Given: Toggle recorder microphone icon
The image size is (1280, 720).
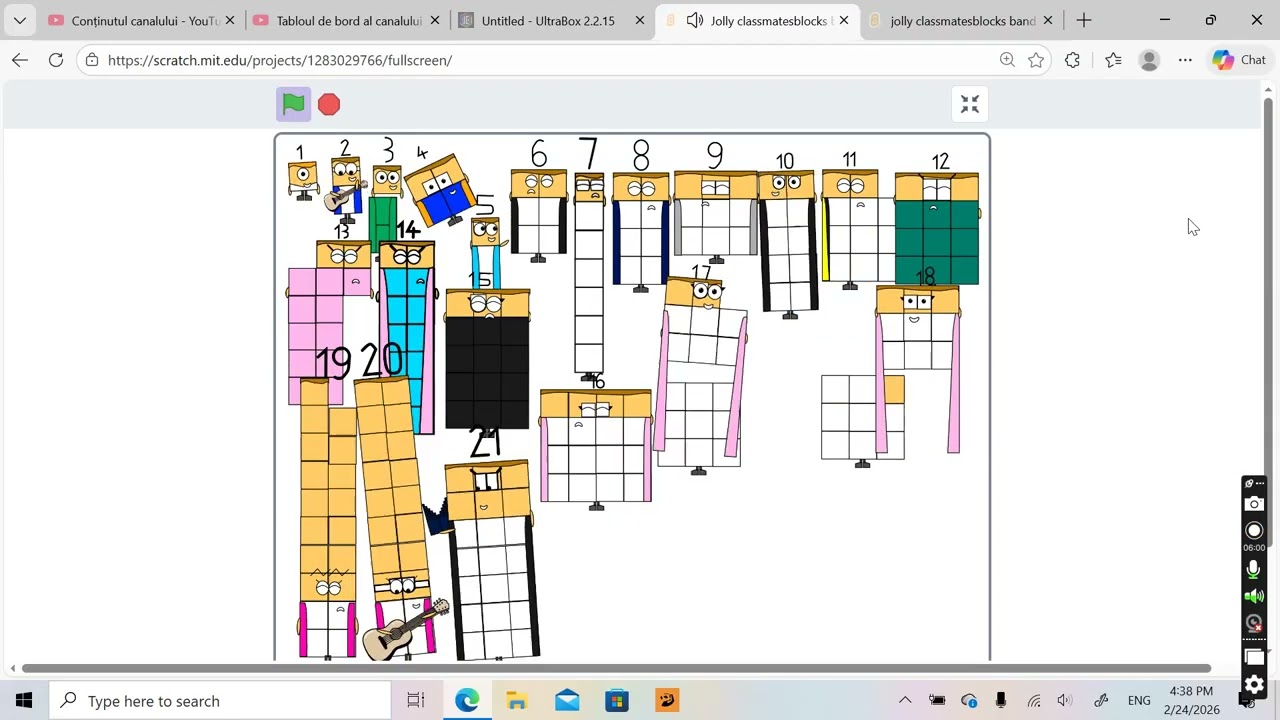Looking at the screenshot, I should (1254, 570).
